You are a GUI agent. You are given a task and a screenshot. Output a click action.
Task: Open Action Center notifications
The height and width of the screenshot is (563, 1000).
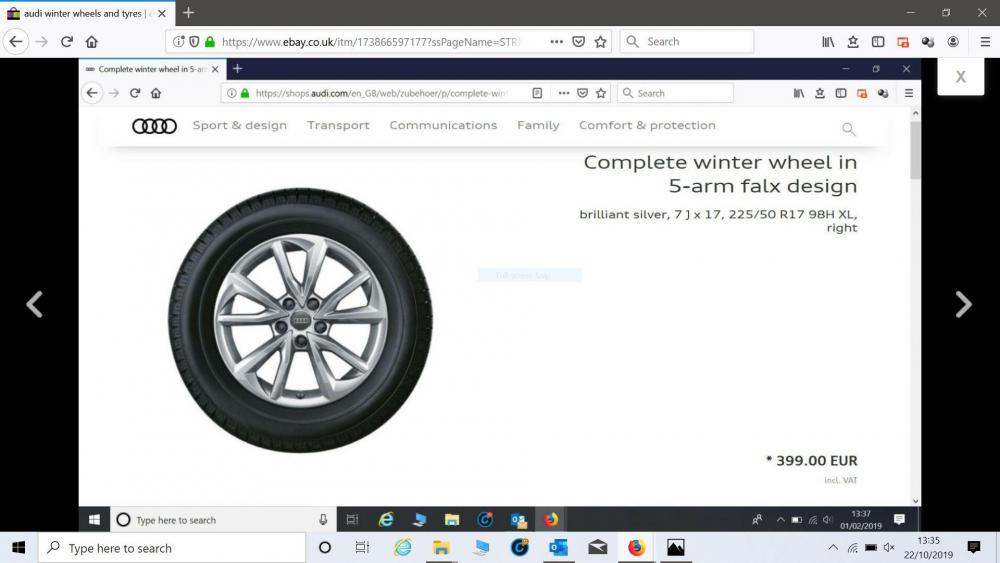[x=974, y=548]
